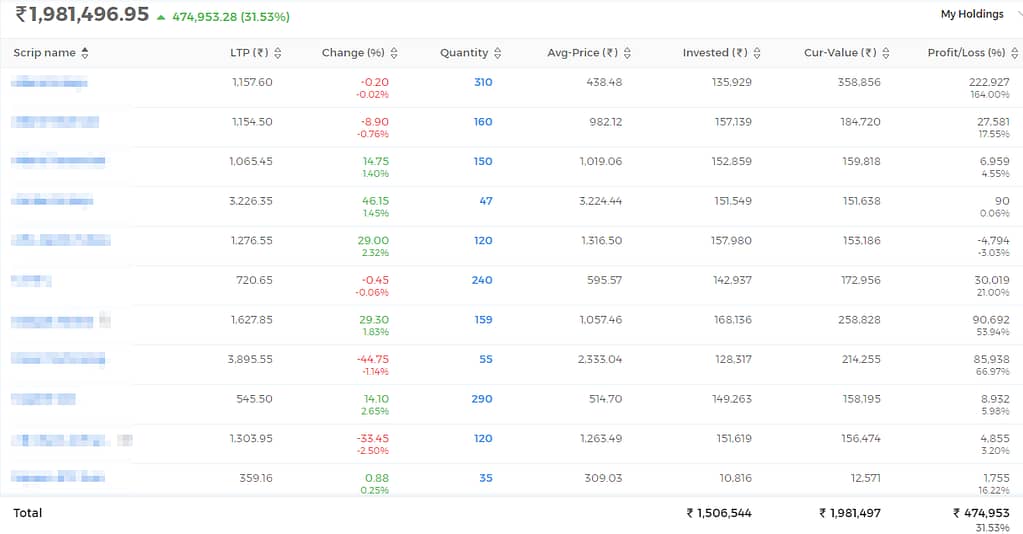The height and width of the screenshot is (534, 1023).
Task: Sort holdings by Change (%) icon
Action: [x=394, y=53]
